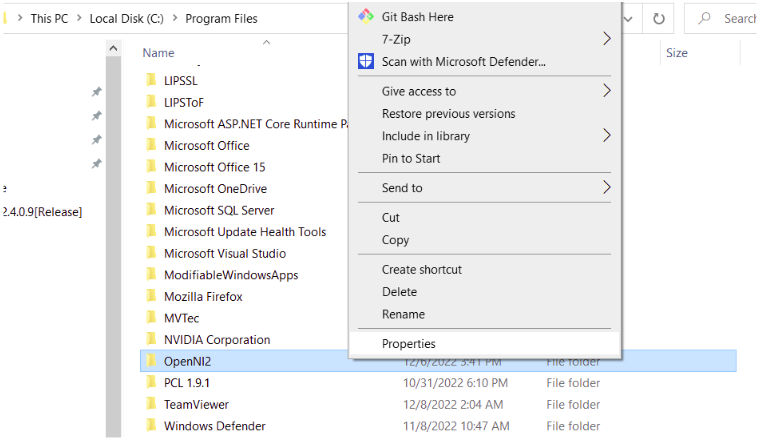760x441 pixels.
Task: Click the Microsoft Office 15 folder icon
Action: pos(151,167)
